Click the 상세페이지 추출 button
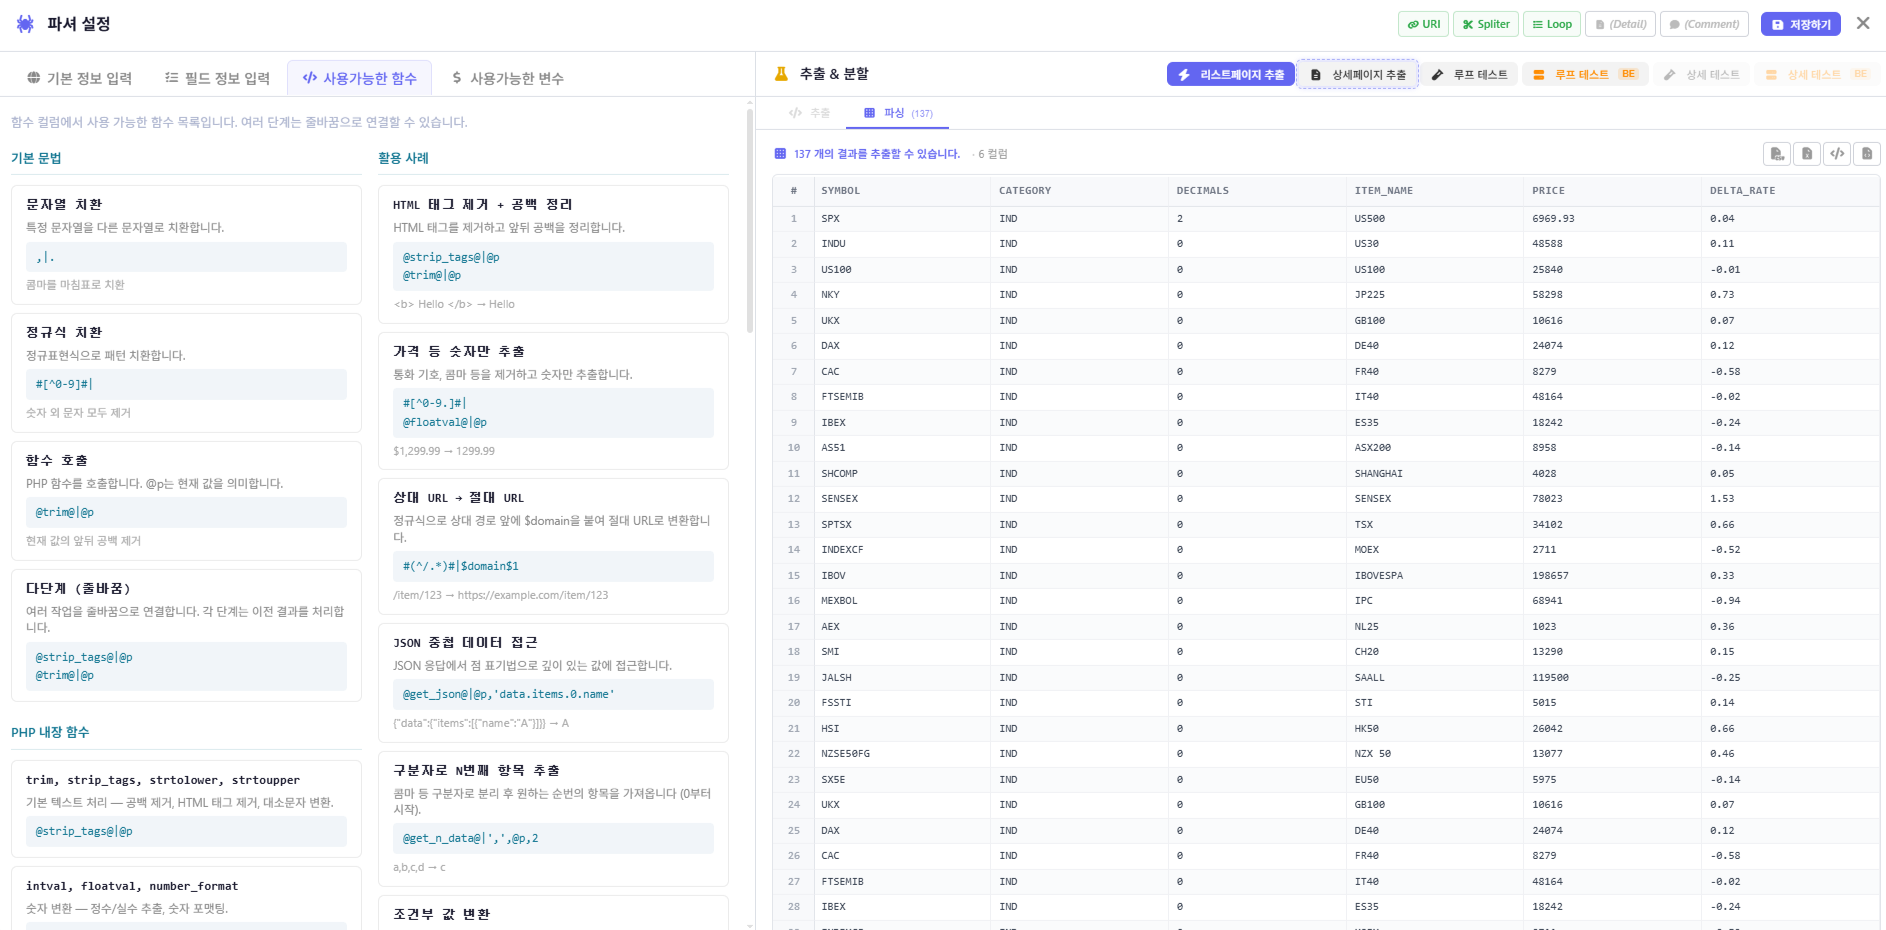The width and height of the screenshot is (1886, 930). coord(1357,74)
